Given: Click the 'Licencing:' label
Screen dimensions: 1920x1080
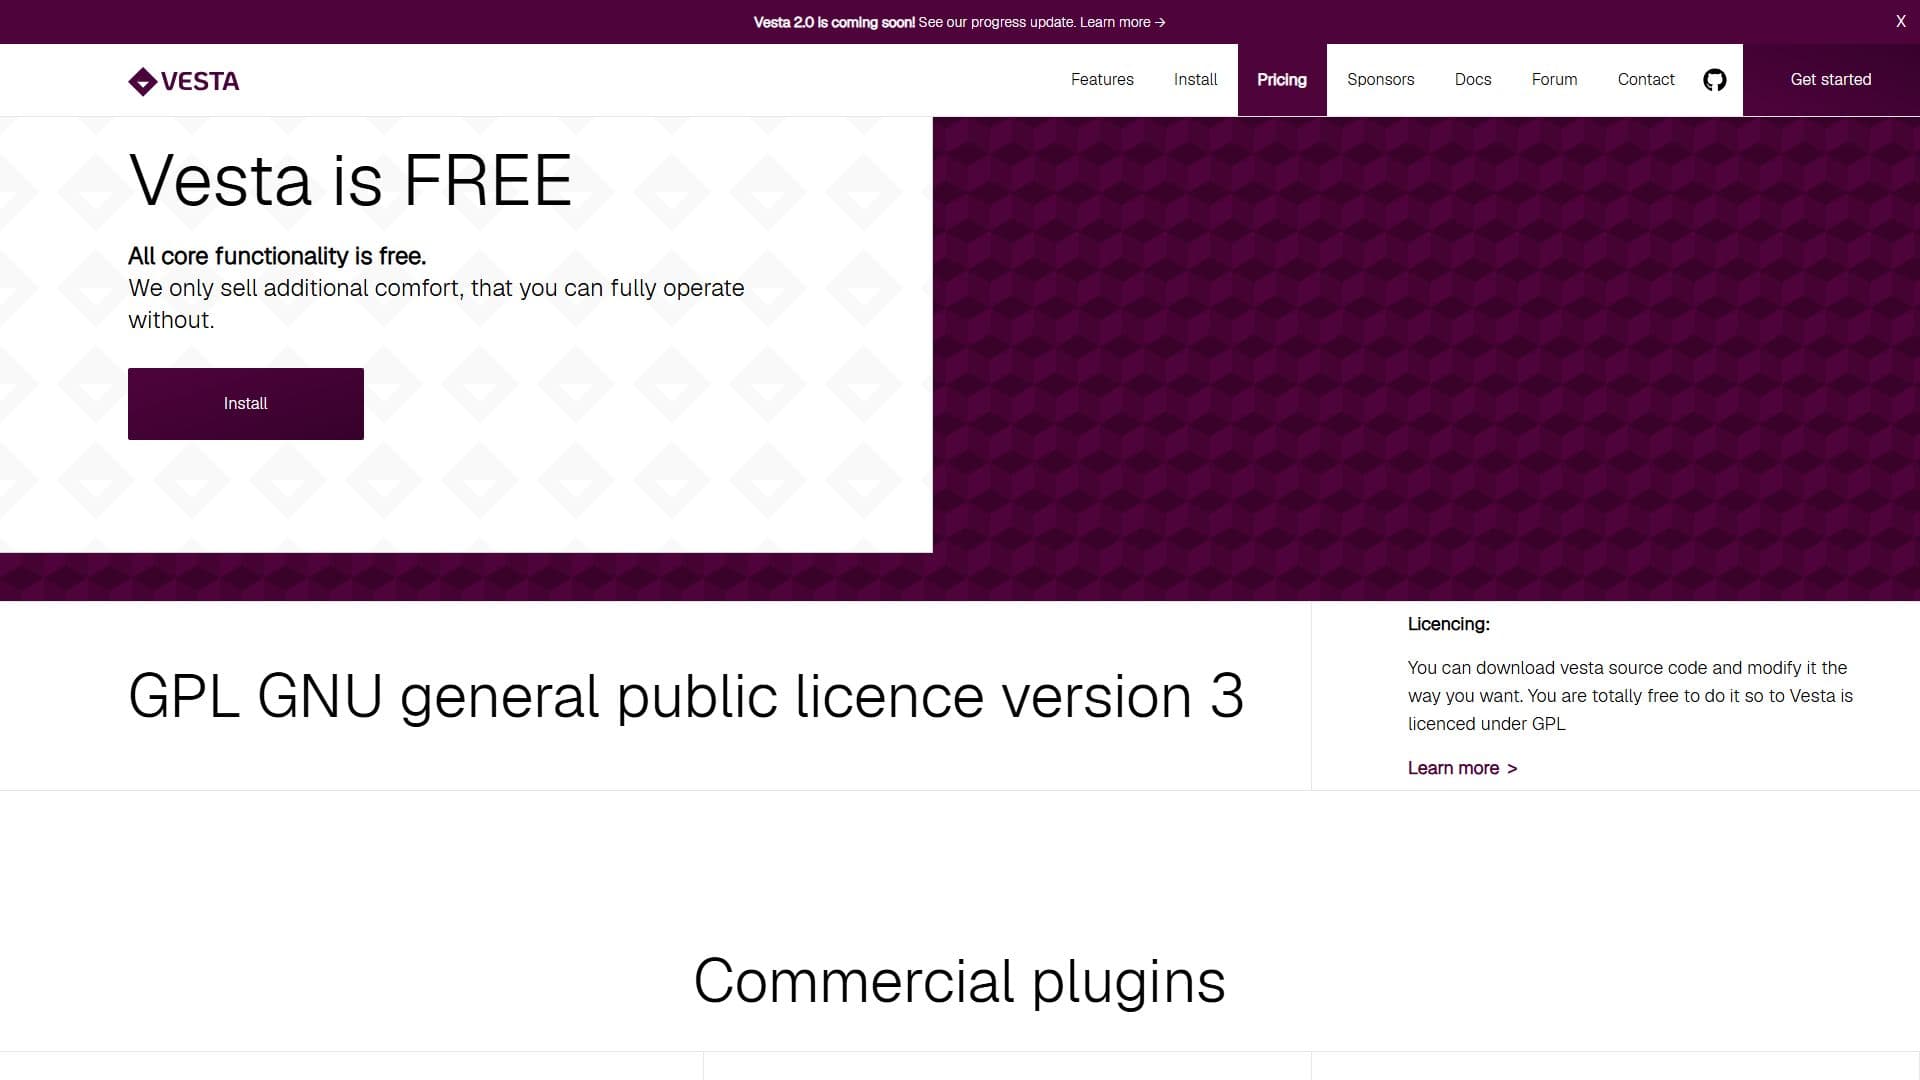Looking at the screenshot, I should [x=1448, y=624].
